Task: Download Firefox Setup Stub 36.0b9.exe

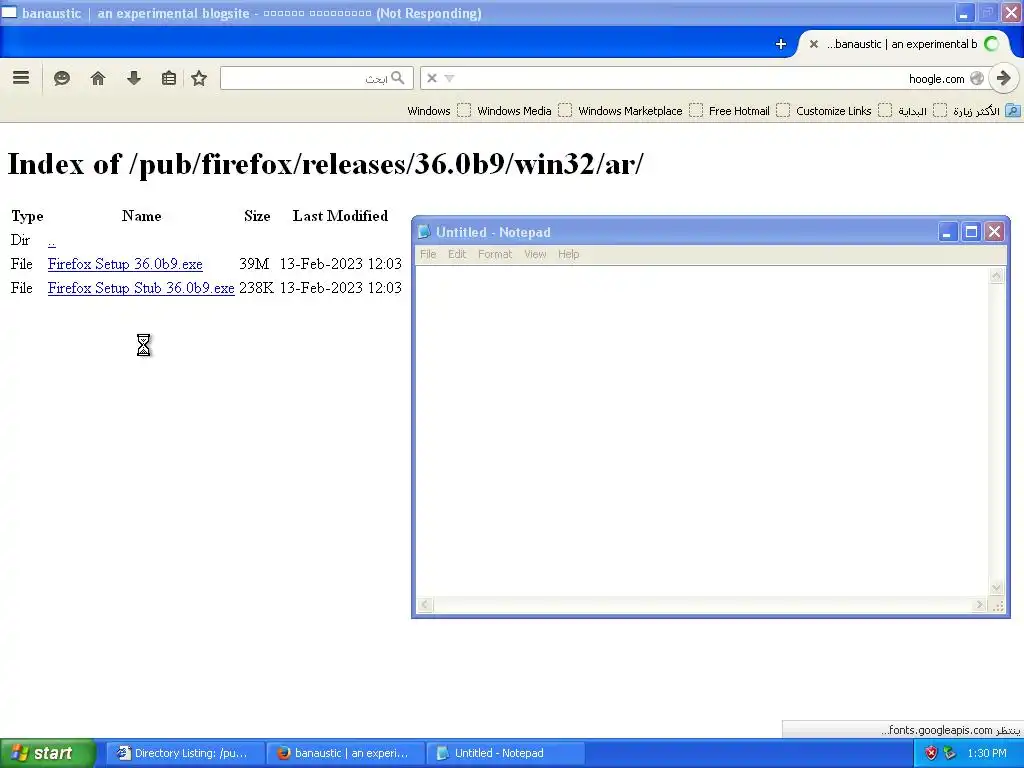Action: 141,288
